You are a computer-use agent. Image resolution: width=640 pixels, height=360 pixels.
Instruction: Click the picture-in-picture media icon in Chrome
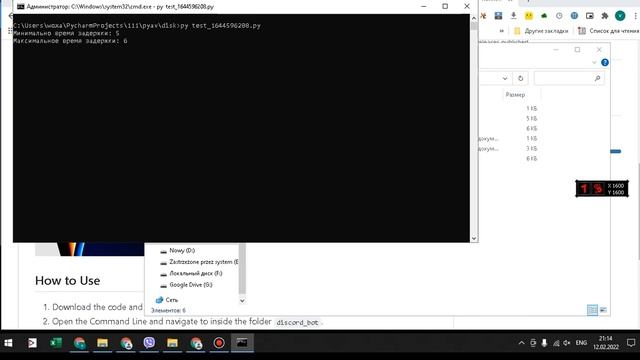pos(590,16)
